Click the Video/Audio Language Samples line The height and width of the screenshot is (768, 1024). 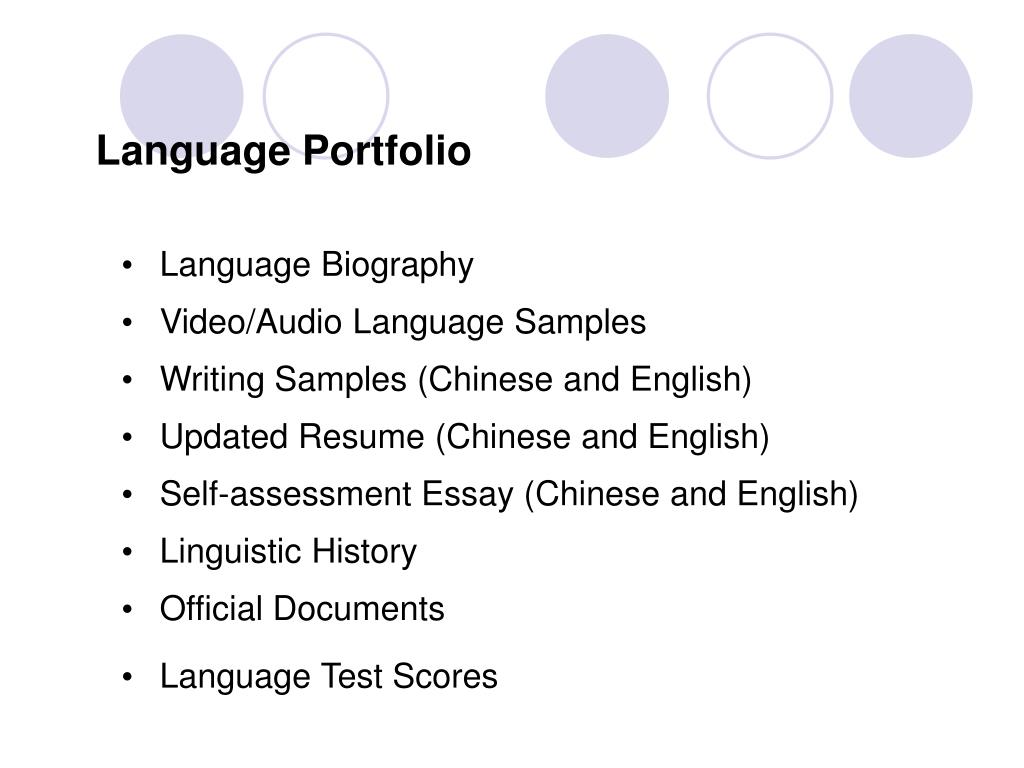pyautogui.click(x=403, y=323)
